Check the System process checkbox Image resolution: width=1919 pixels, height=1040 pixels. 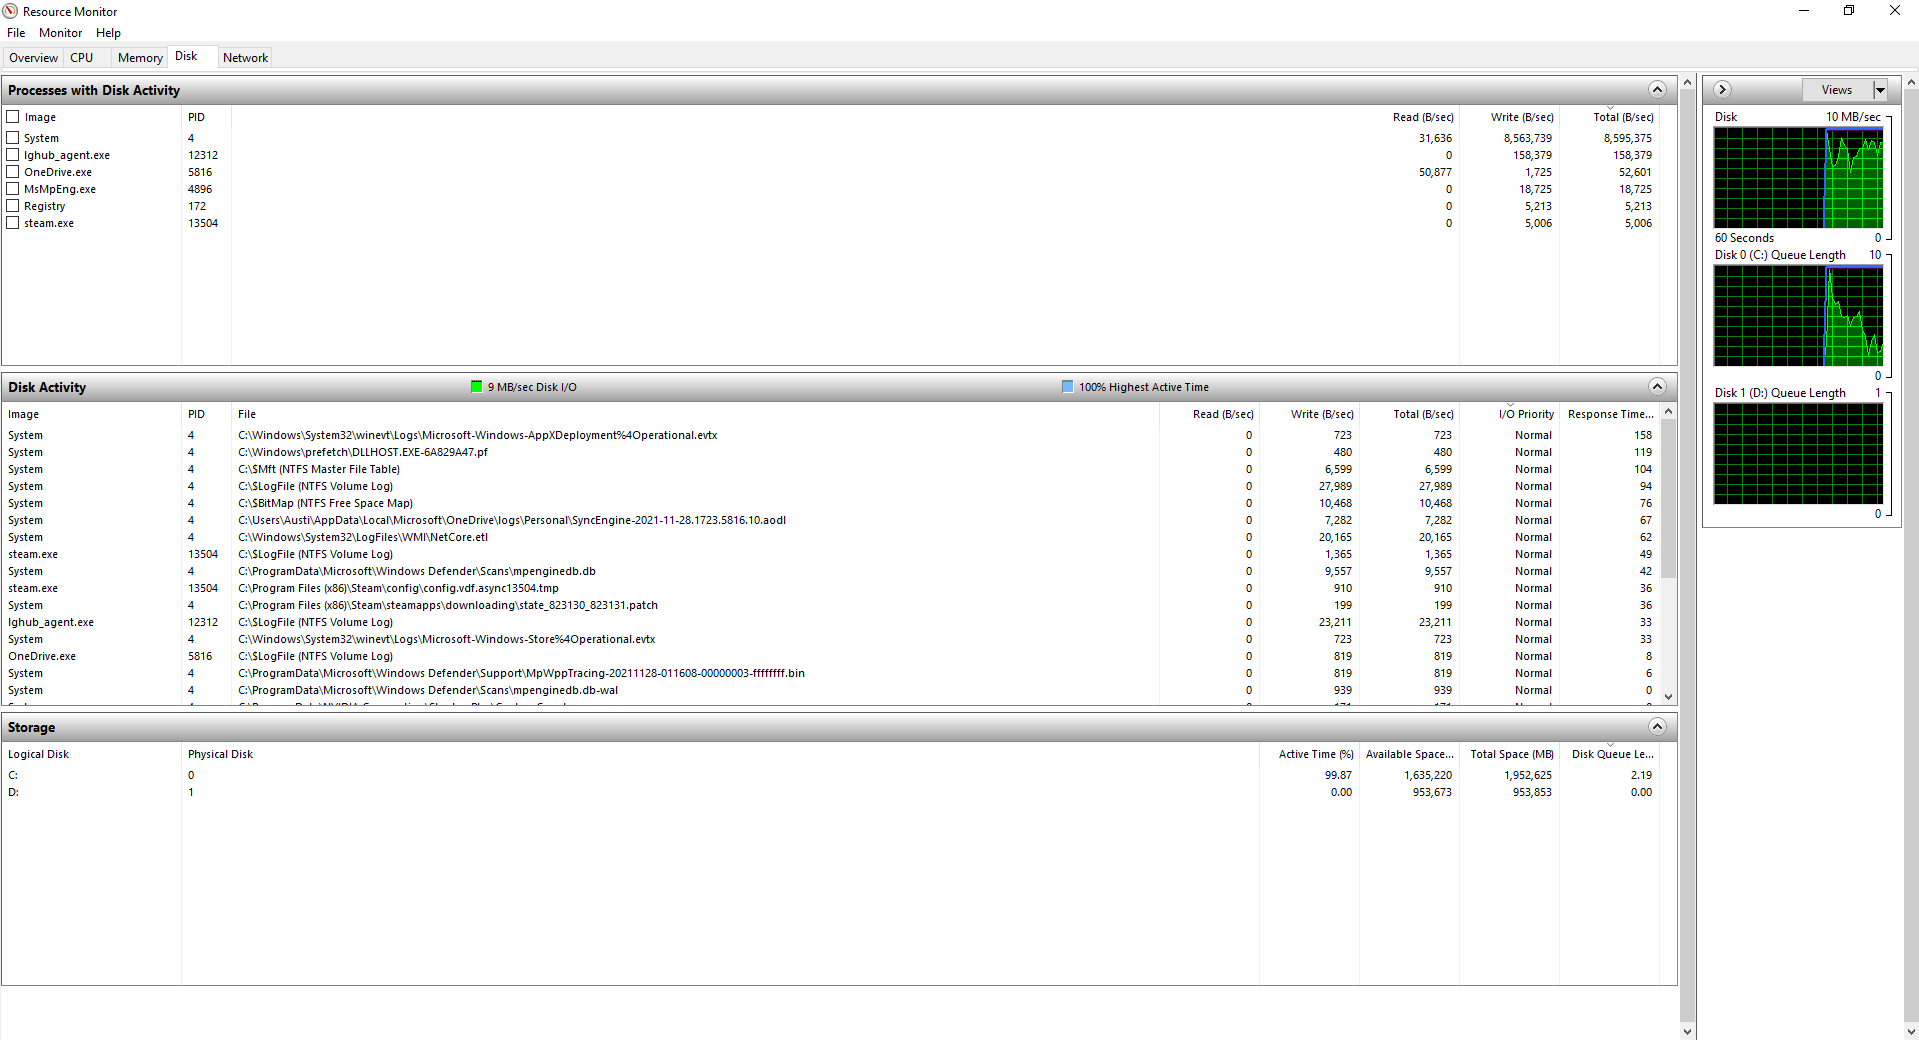(x=13, y=138)
